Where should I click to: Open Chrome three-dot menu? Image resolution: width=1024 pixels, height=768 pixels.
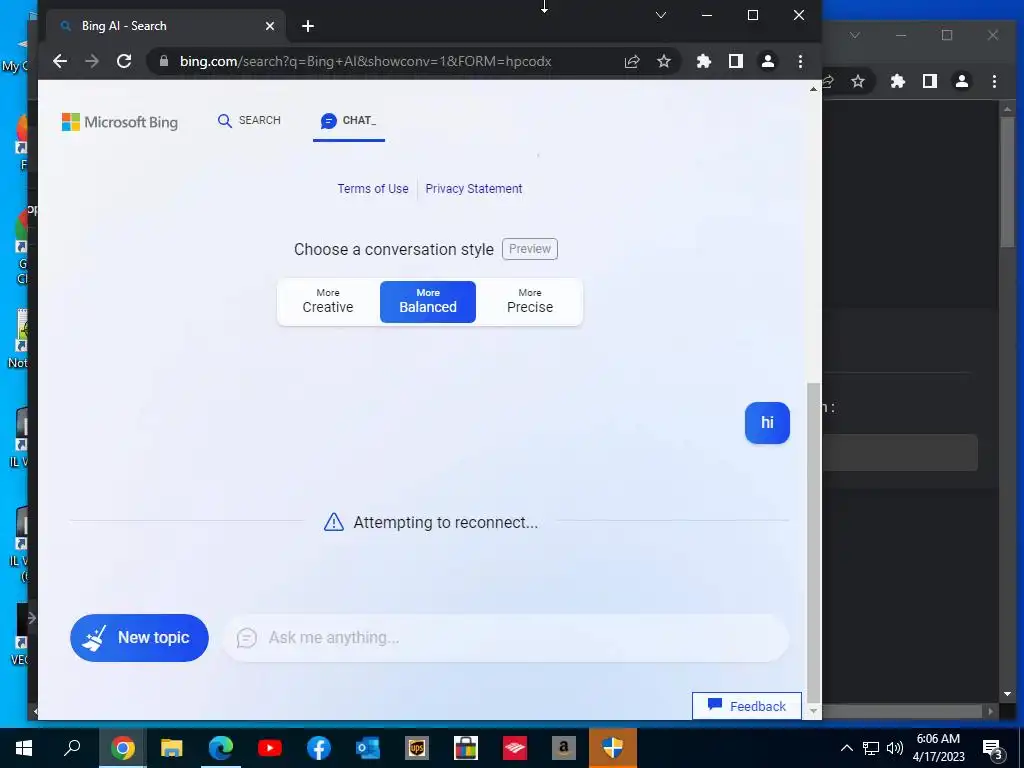point(800,61)
